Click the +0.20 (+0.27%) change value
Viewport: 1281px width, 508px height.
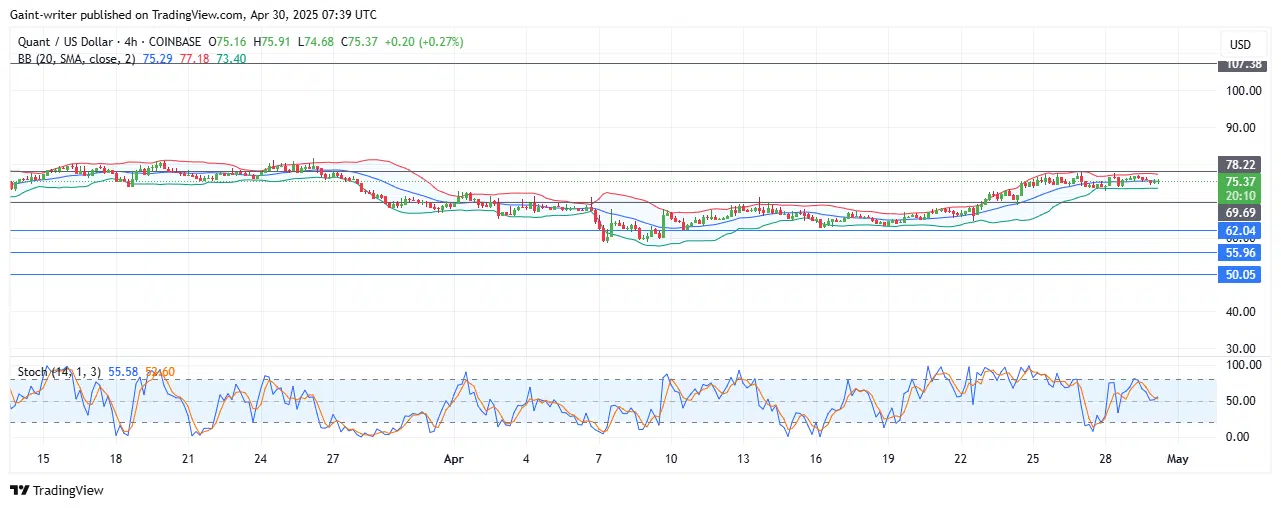click(x=424, y=42)
